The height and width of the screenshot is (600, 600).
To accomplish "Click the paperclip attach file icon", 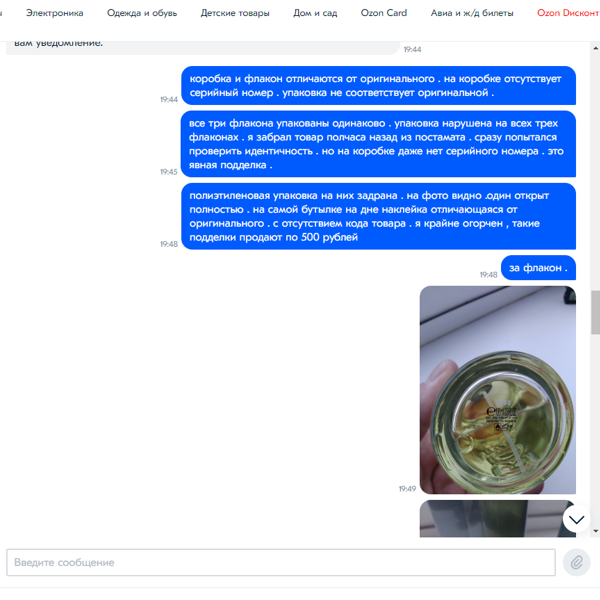I will pos(576,562).
